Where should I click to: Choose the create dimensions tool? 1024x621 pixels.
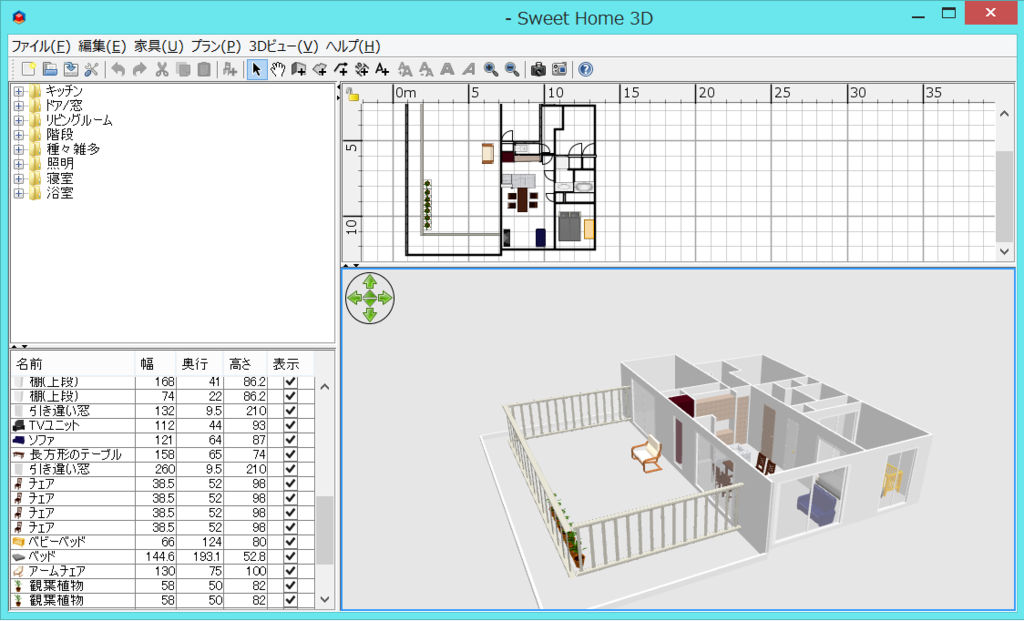coord(362,69)
